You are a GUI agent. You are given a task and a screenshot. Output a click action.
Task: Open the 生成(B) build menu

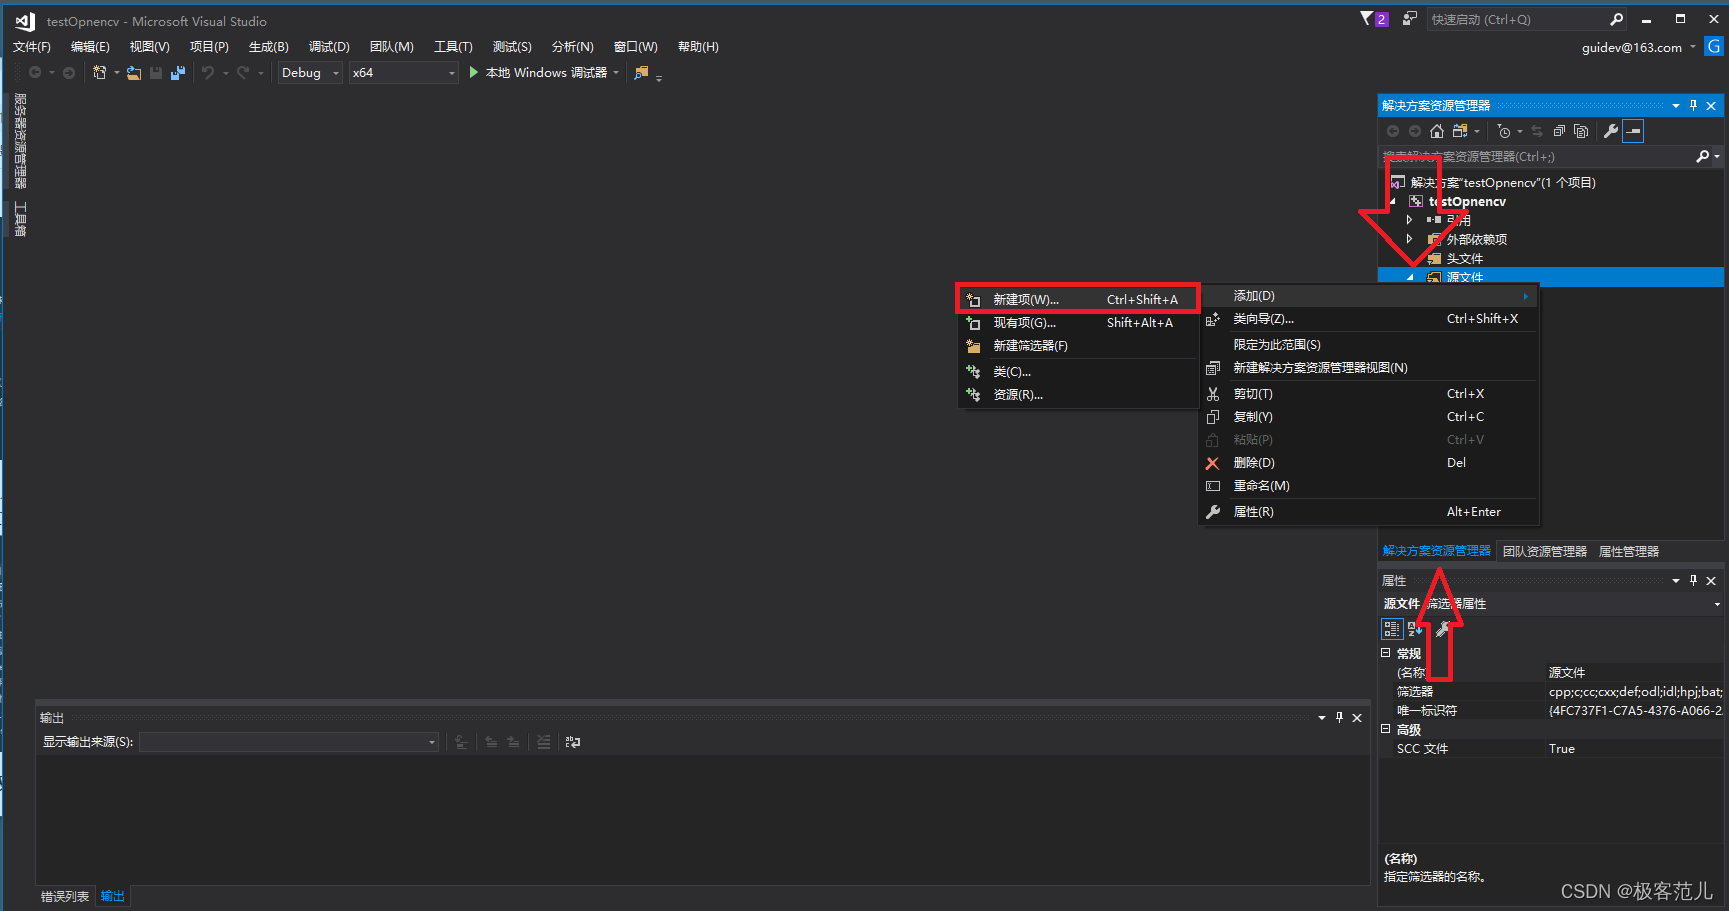pos(269,47)
